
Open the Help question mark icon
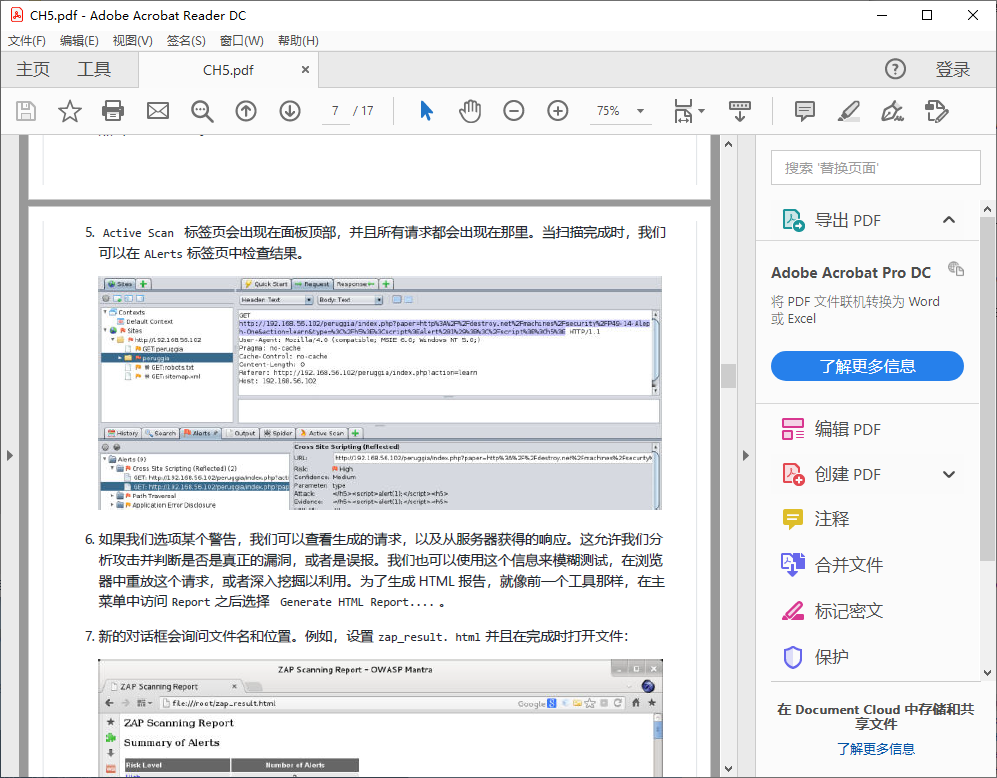coord(895,69)
